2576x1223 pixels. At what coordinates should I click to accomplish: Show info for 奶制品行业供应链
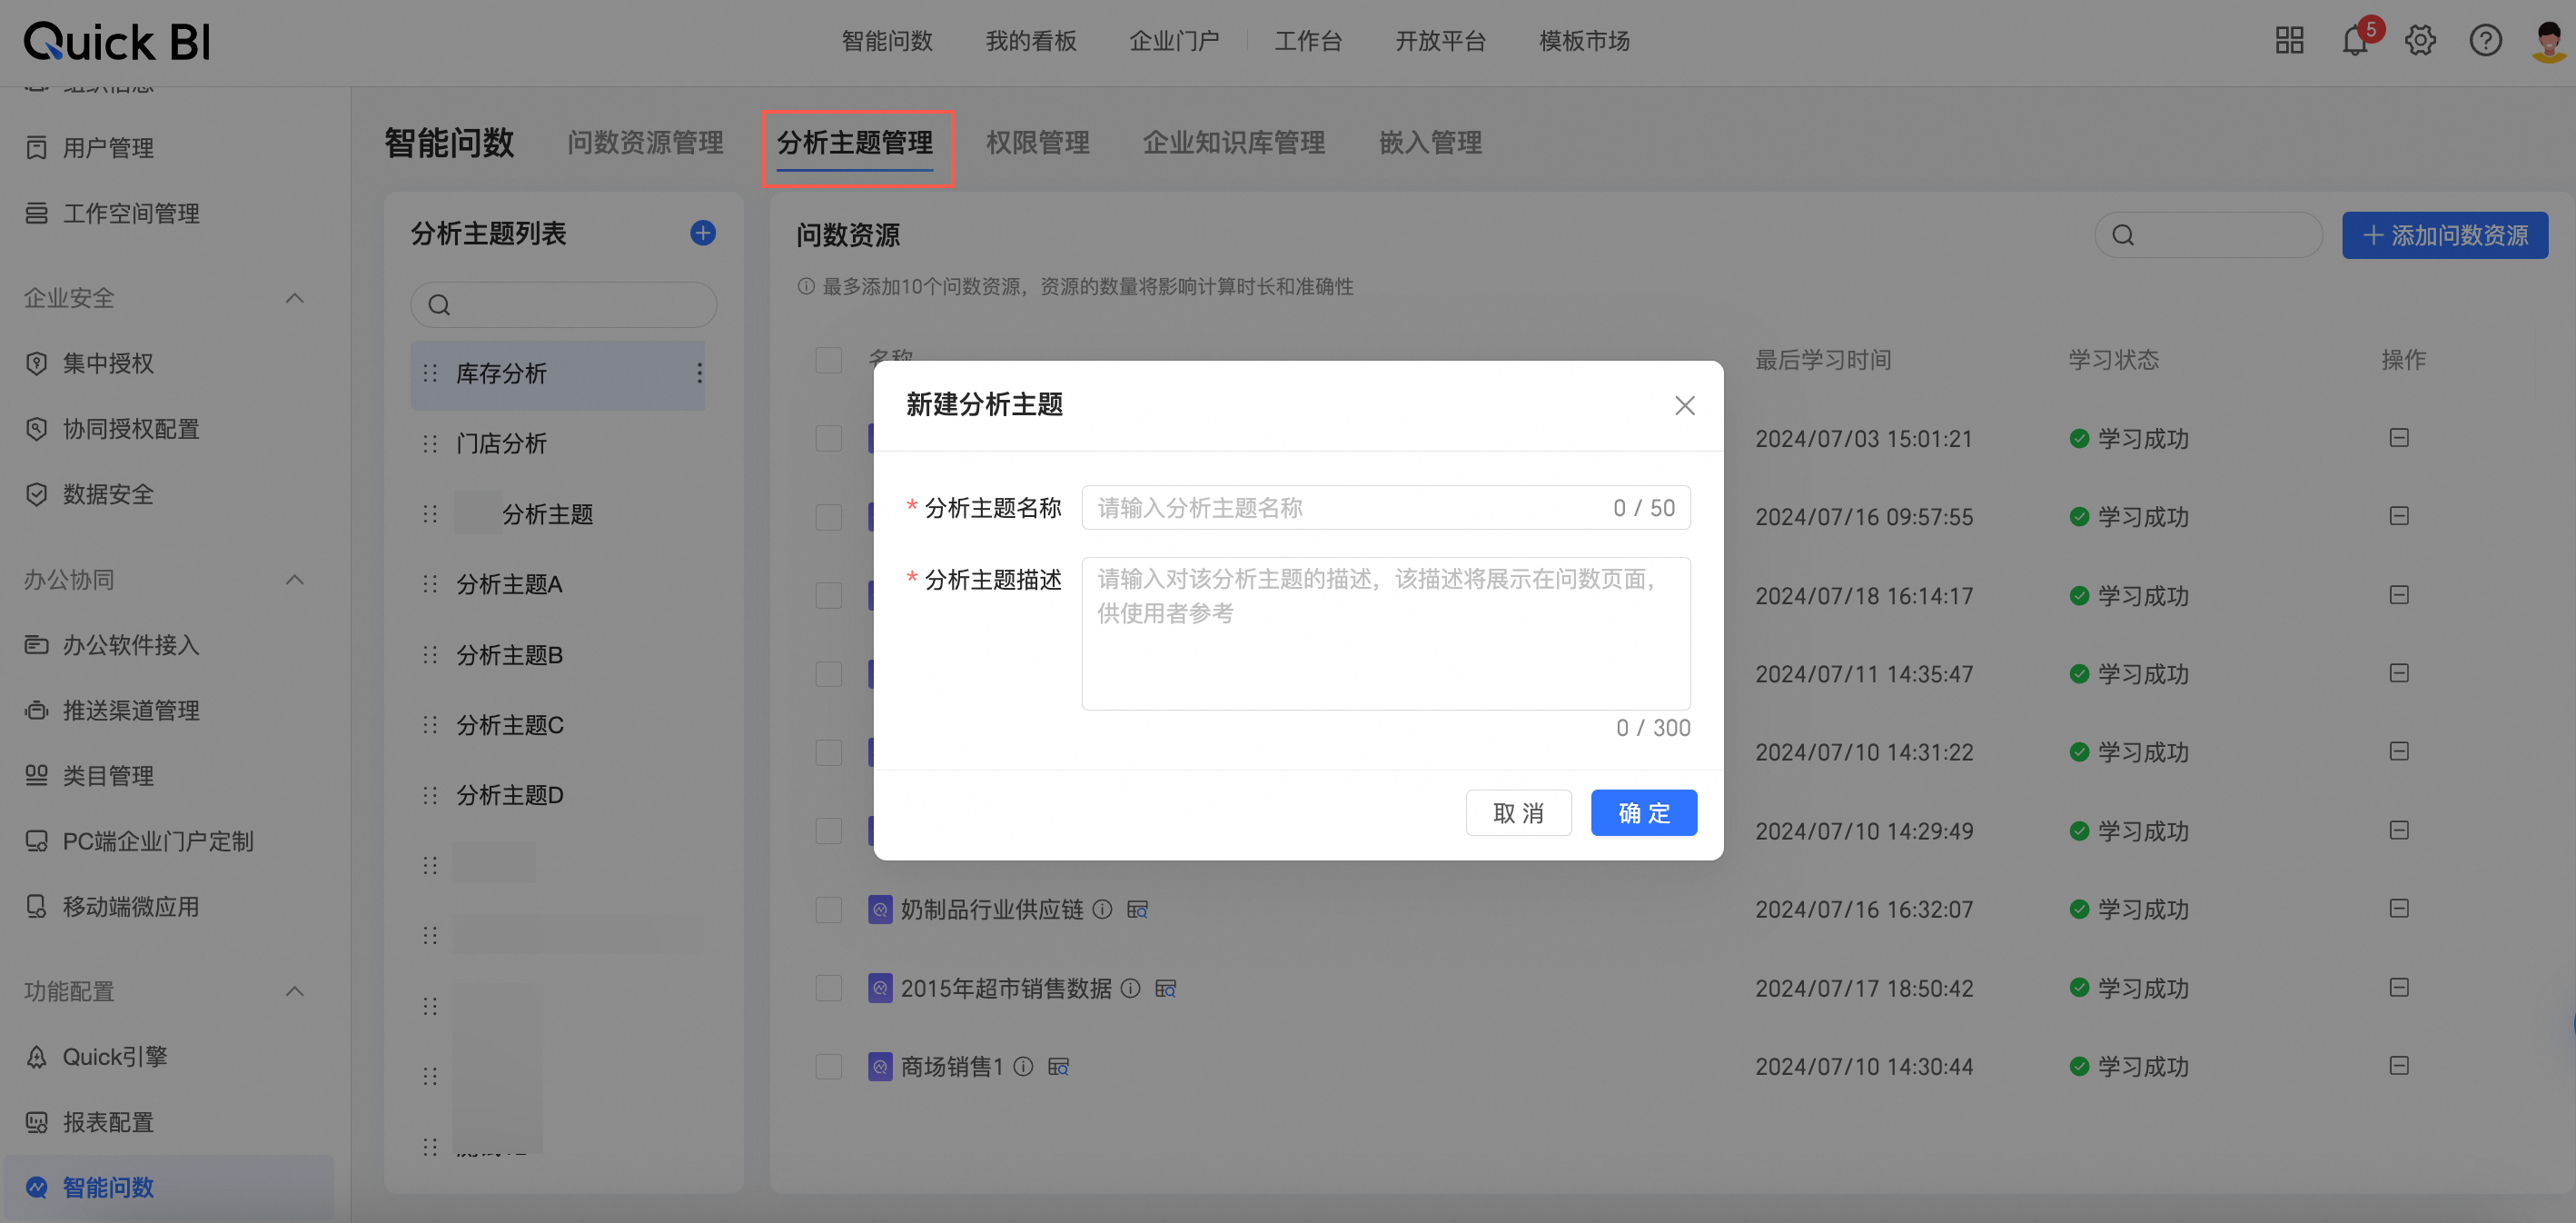click(x=1102, y=909)
